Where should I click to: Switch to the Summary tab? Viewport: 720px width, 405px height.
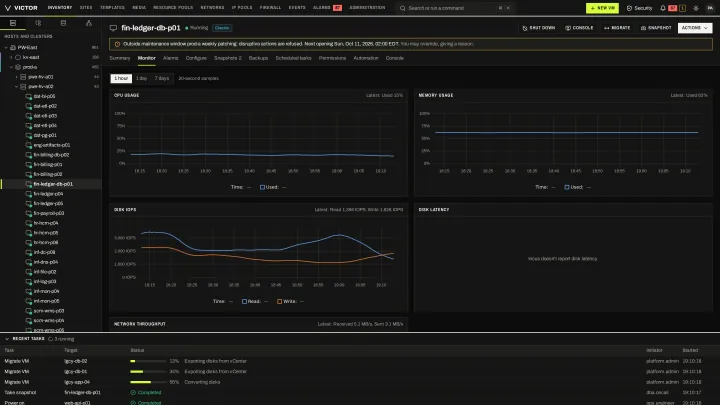point(120,58)
